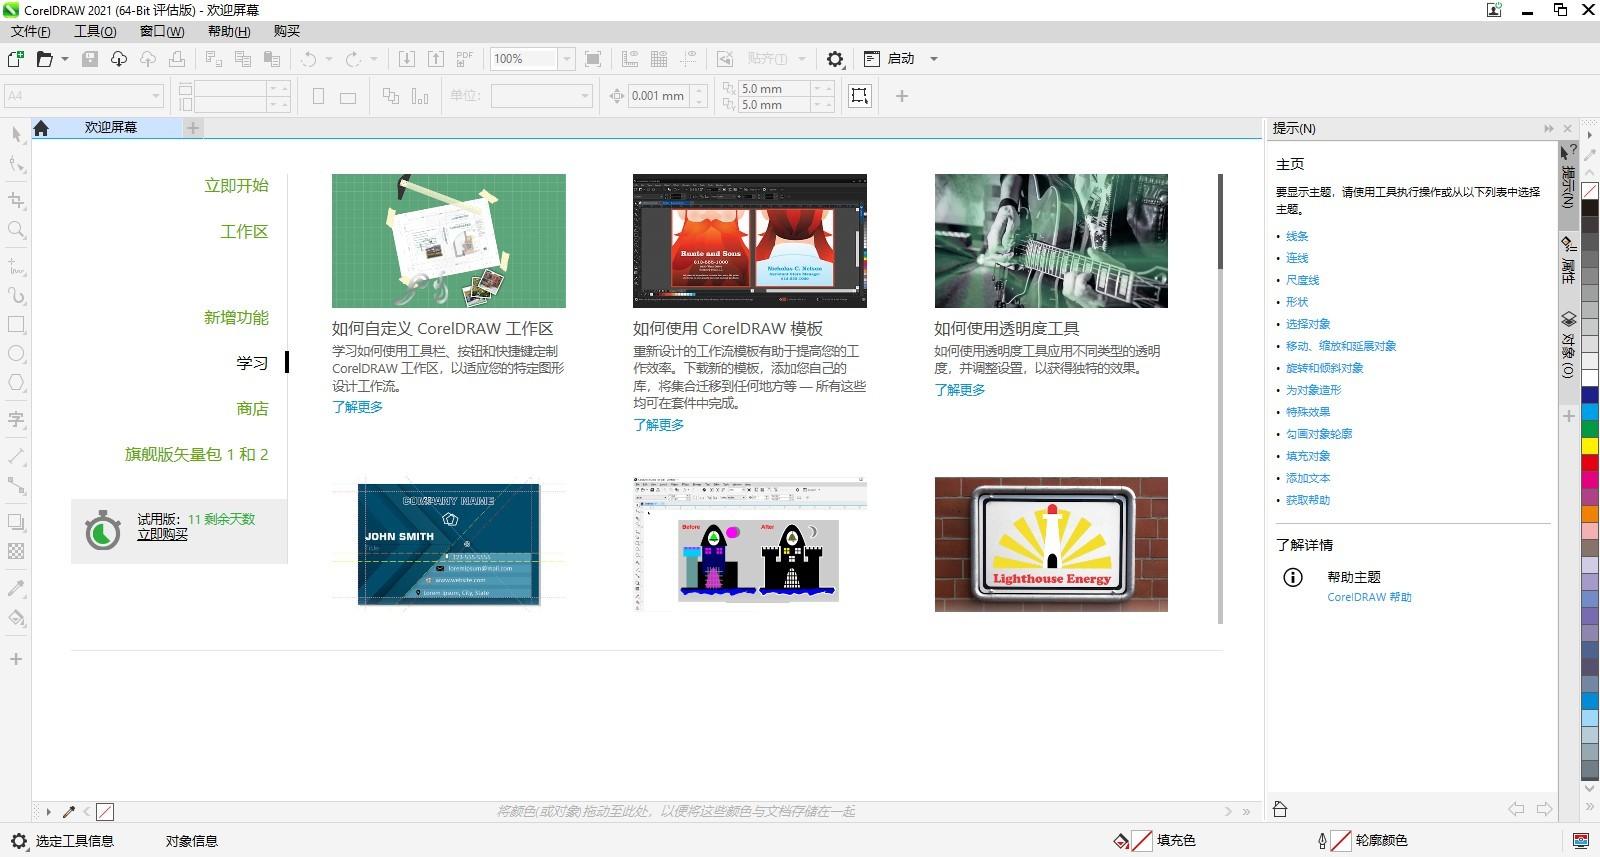The image size is (1600, 857).
Task: Select the Transparency checkerboard tool
Action: (16, 551)
